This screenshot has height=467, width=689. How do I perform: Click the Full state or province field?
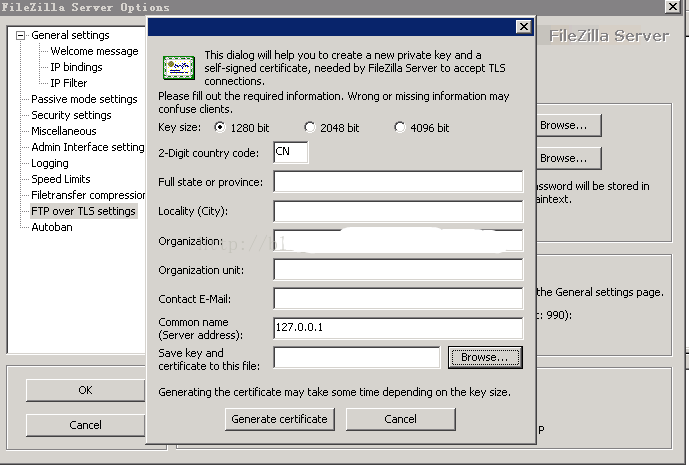[398, 181]
